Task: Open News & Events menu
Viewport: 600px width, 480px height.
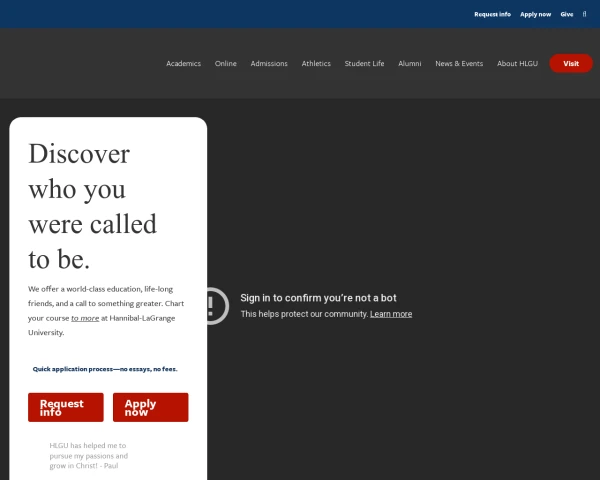Action: point(459,64)
